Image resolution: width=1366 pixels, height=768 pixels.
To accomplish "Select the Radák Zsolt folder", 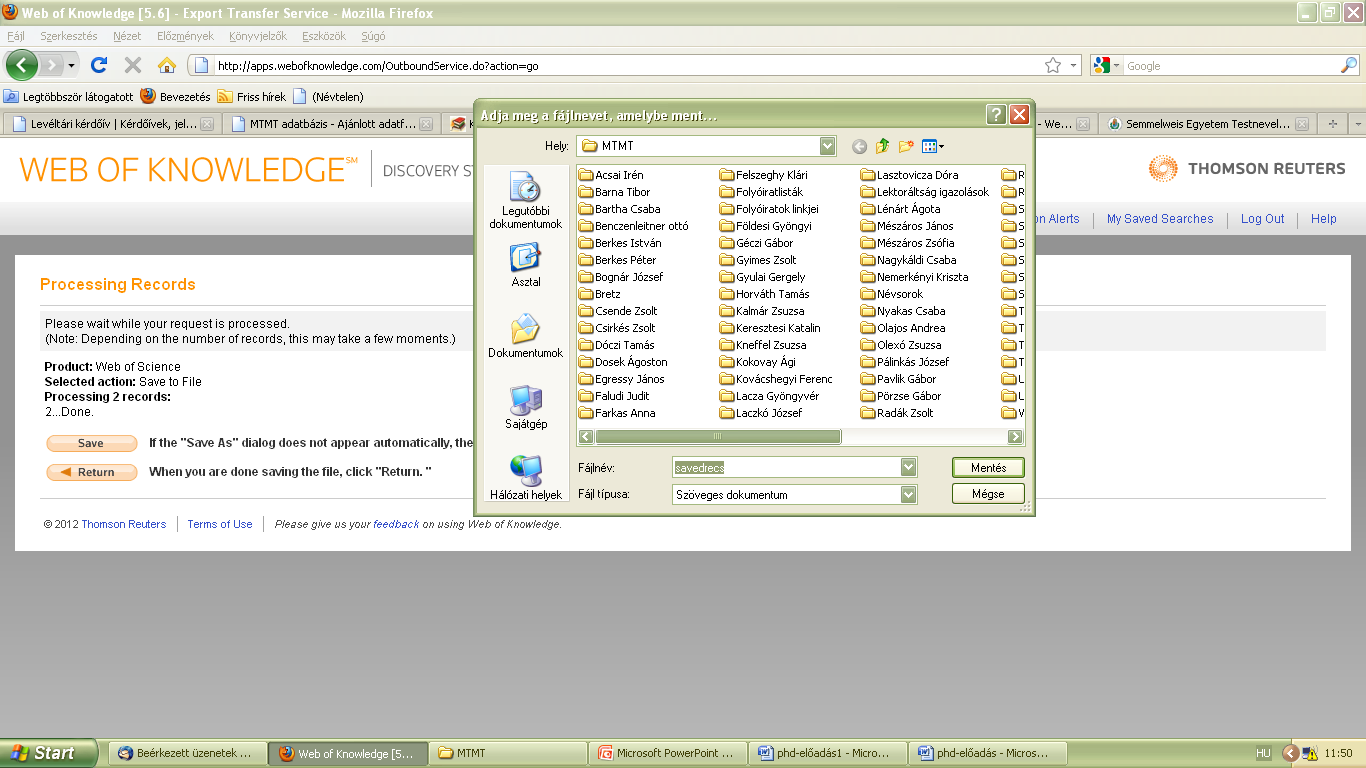I will (897, 413).
